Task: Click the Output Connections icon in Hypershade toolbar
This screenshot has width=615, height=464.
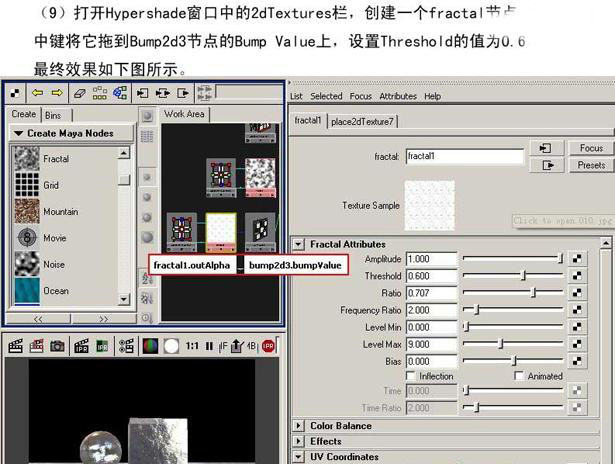Action: pos(183,93)
